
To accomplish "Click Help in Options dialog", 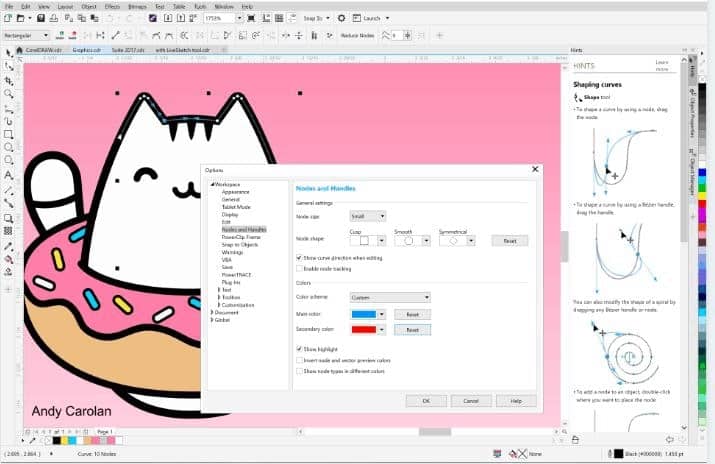I will [x=516, y=401].
